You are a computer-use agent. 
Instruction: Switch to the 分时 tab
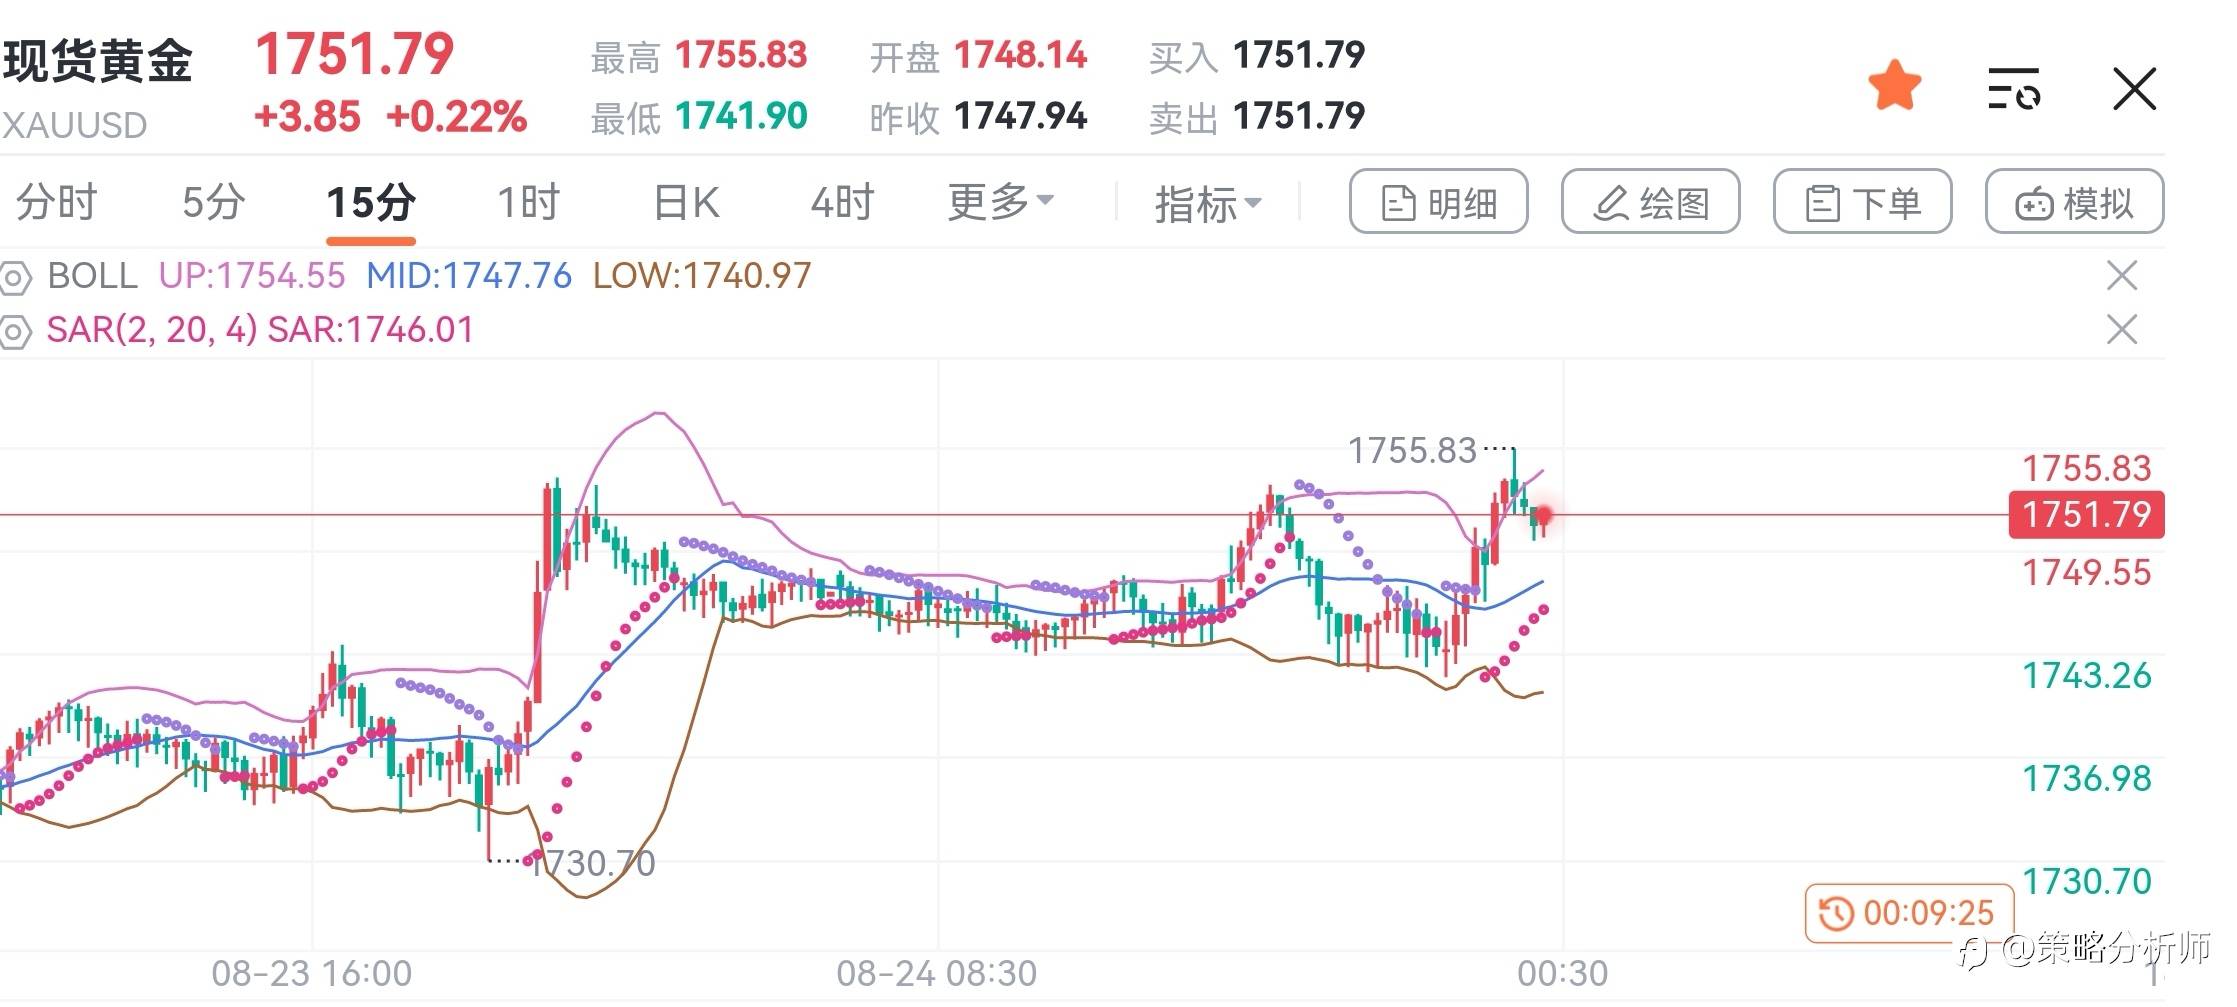click(x=56, y=202)
